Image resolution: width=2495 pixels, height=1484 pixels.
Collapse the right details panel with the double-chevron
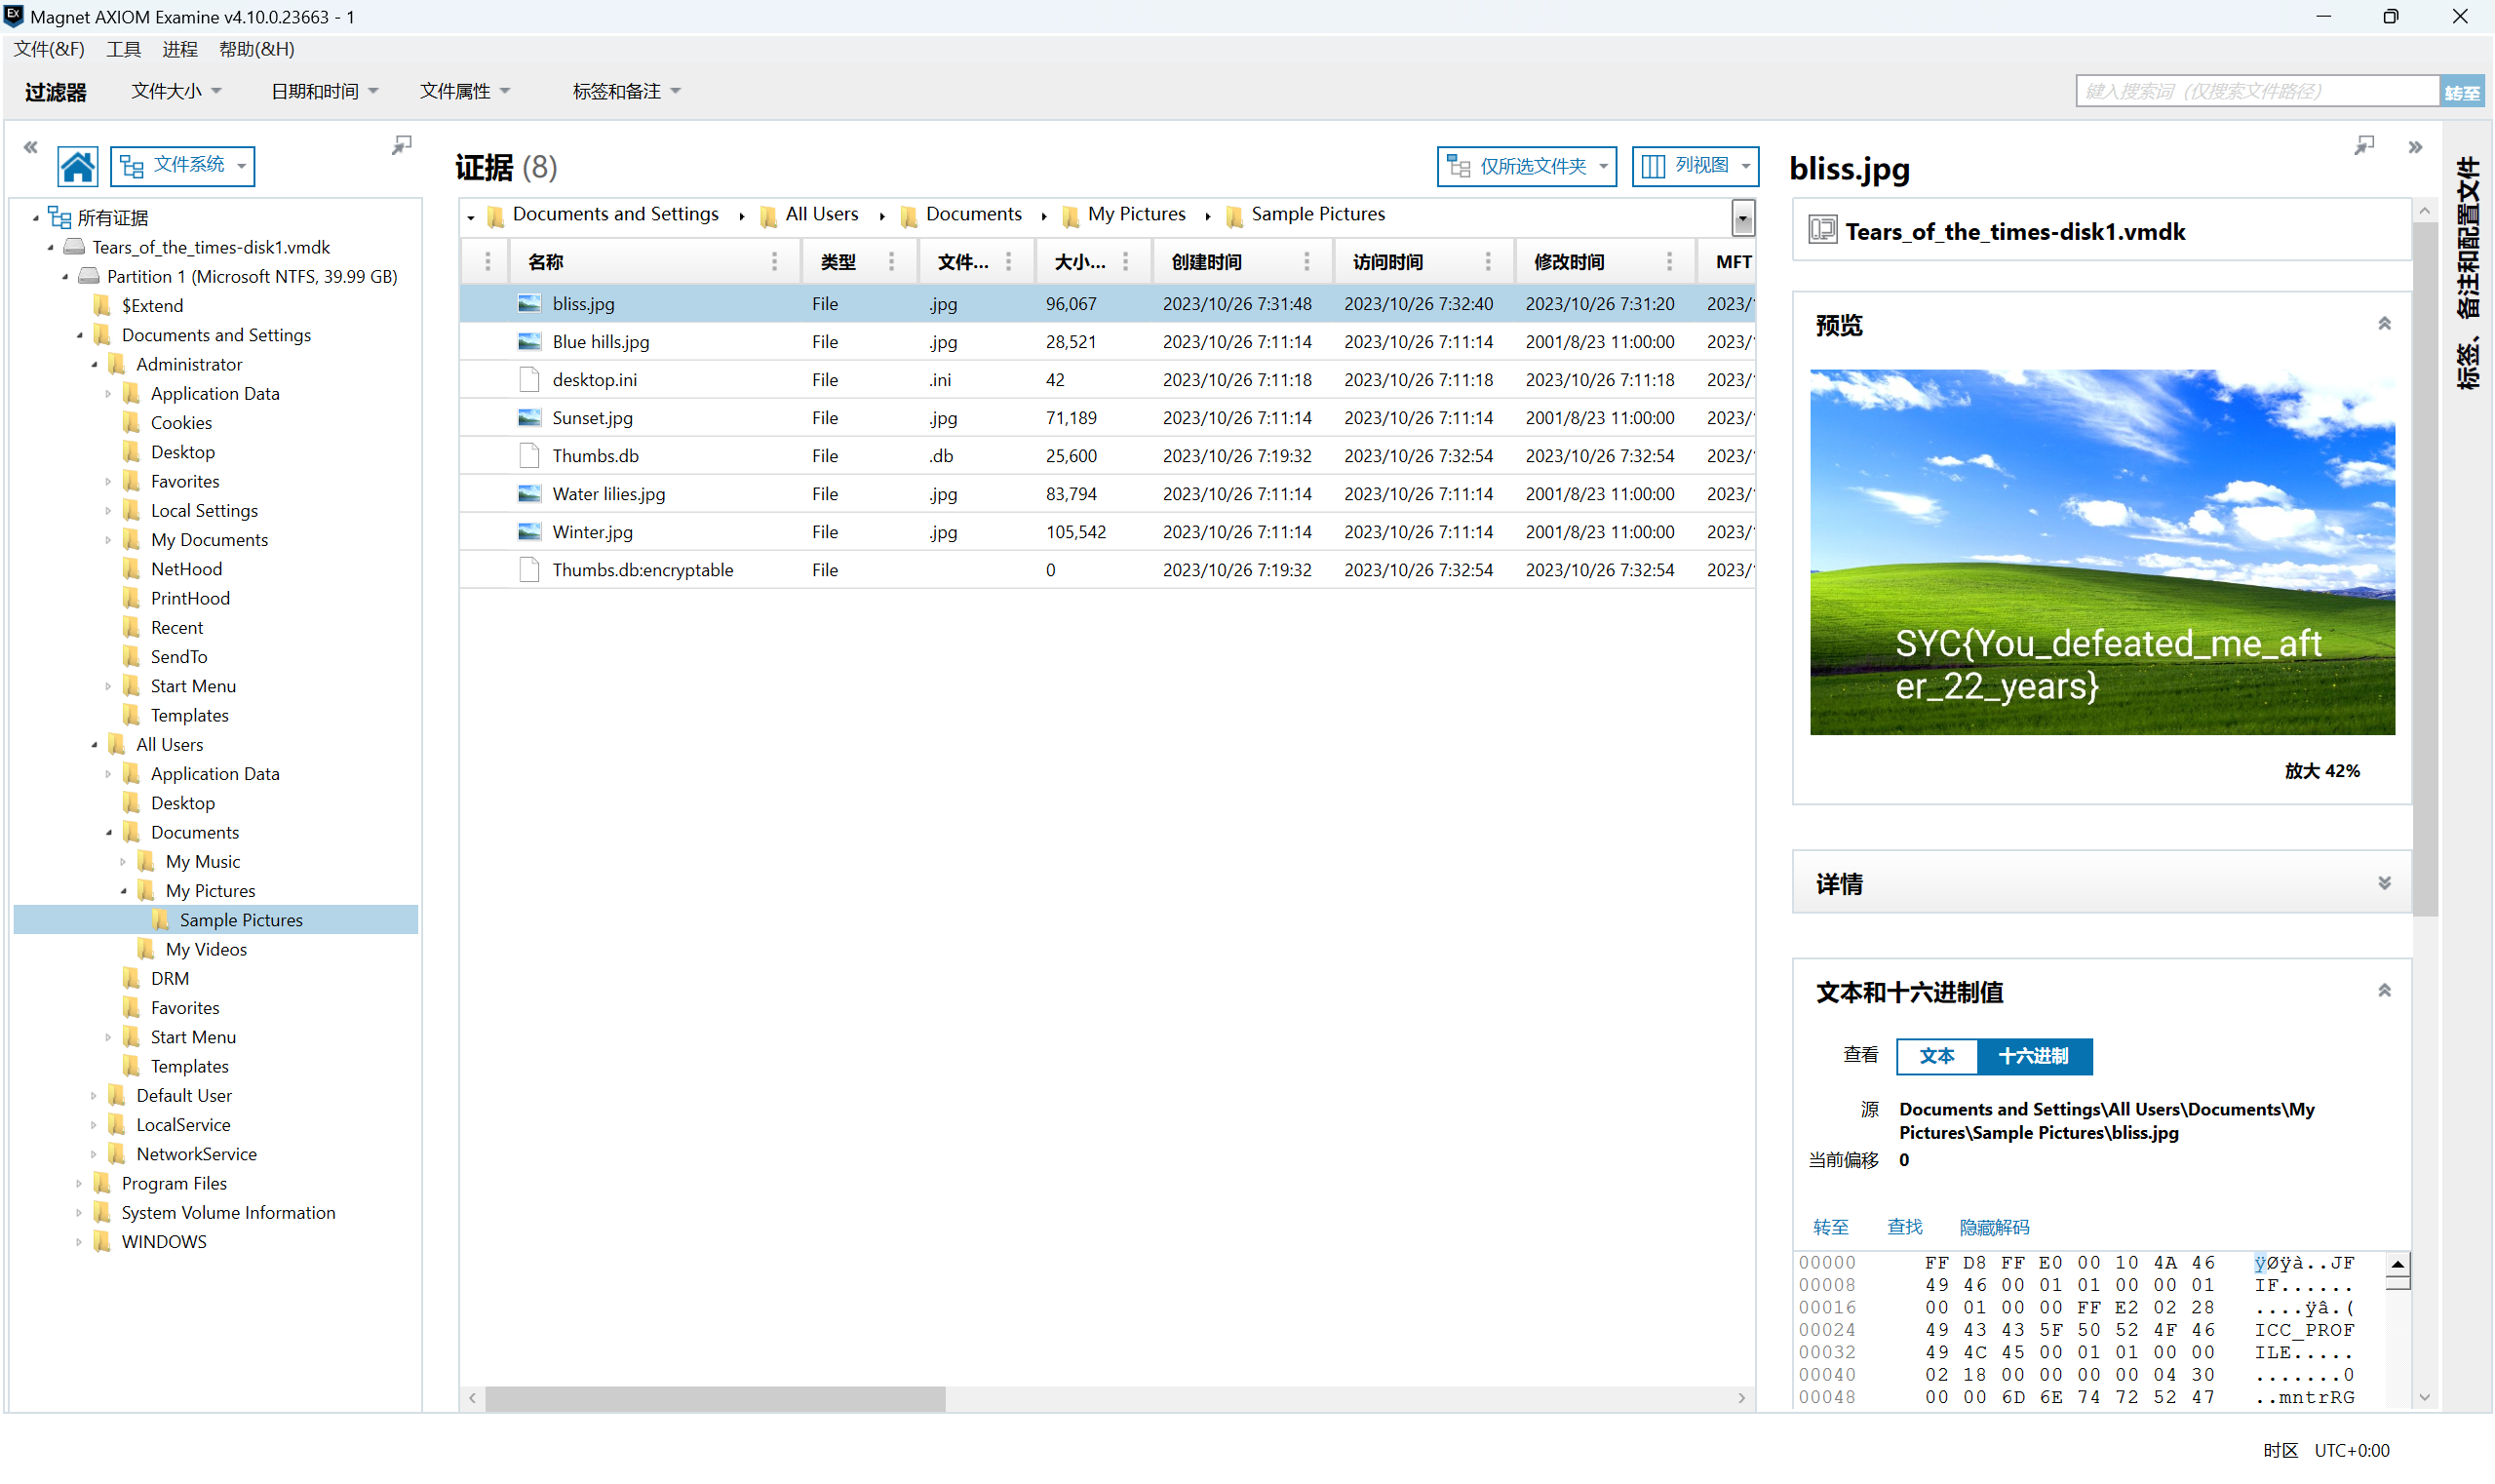2415,147
